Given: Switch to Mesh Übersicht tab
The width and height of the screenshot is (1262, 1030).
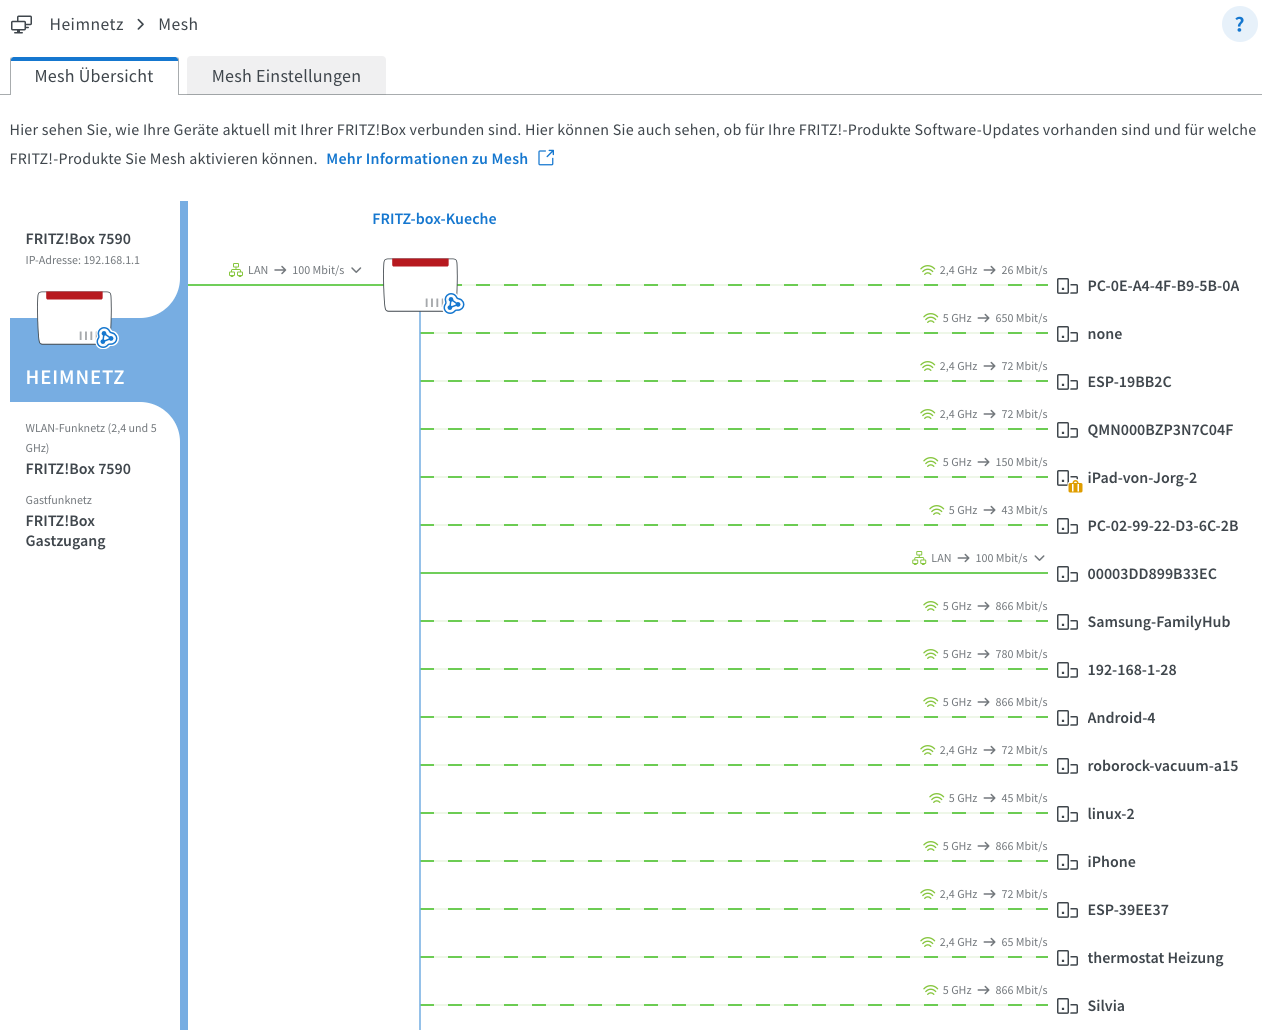Looking at the screenshot, I should pyautogui.click(x=94, y=76).
